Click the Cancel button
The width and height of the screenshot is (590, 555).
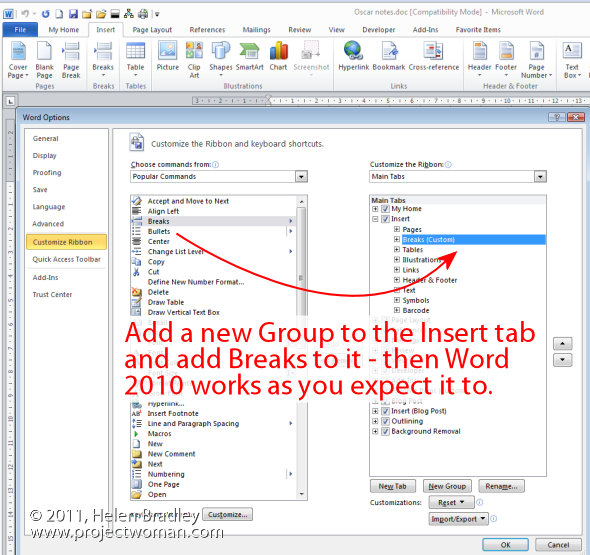pyautogui.click(x=558, y=545)
